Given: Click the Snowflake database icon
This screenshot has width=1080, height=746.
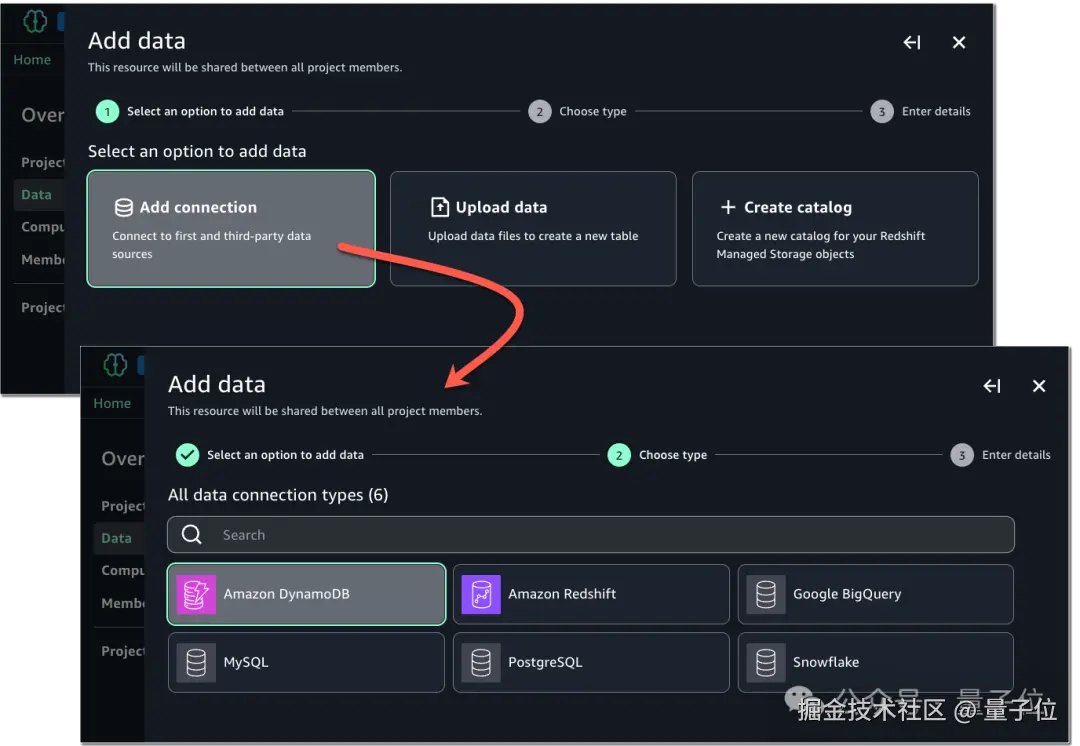Looking at the screenshot, I should pyautogui.click(x=766, y=662).
